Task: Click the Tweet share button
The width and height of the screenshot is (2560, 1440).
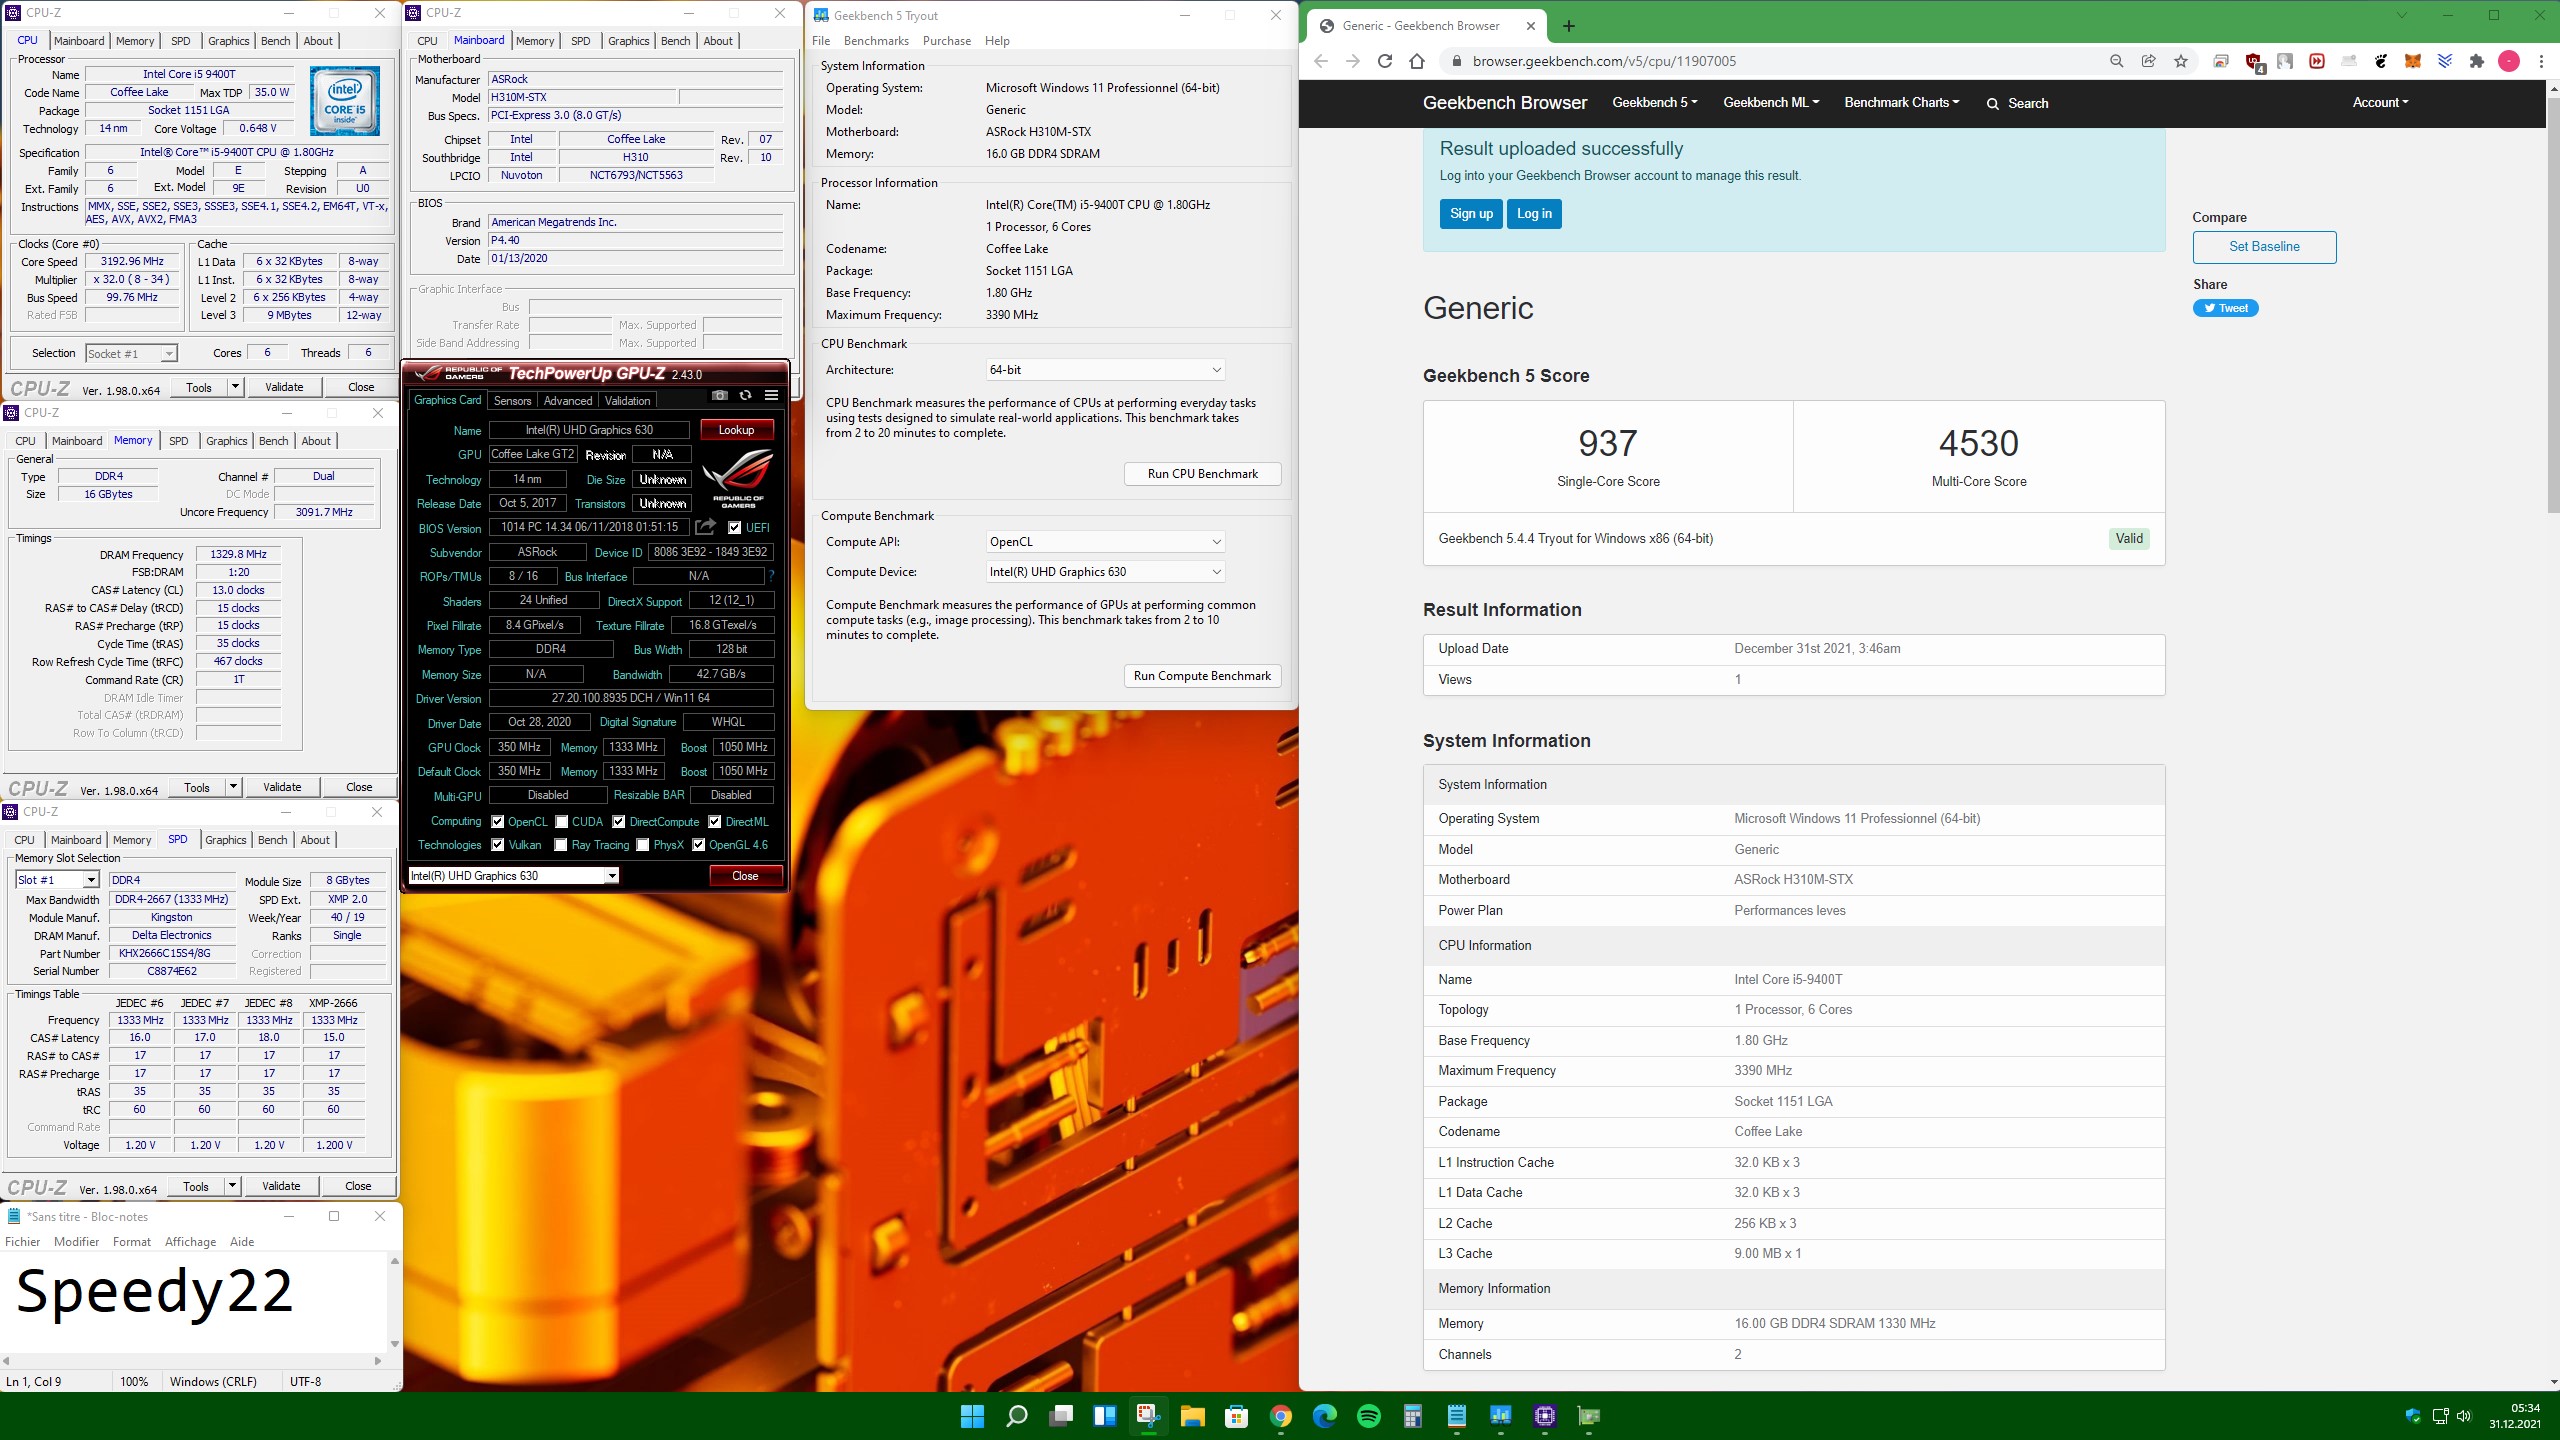Action: 2225,308
